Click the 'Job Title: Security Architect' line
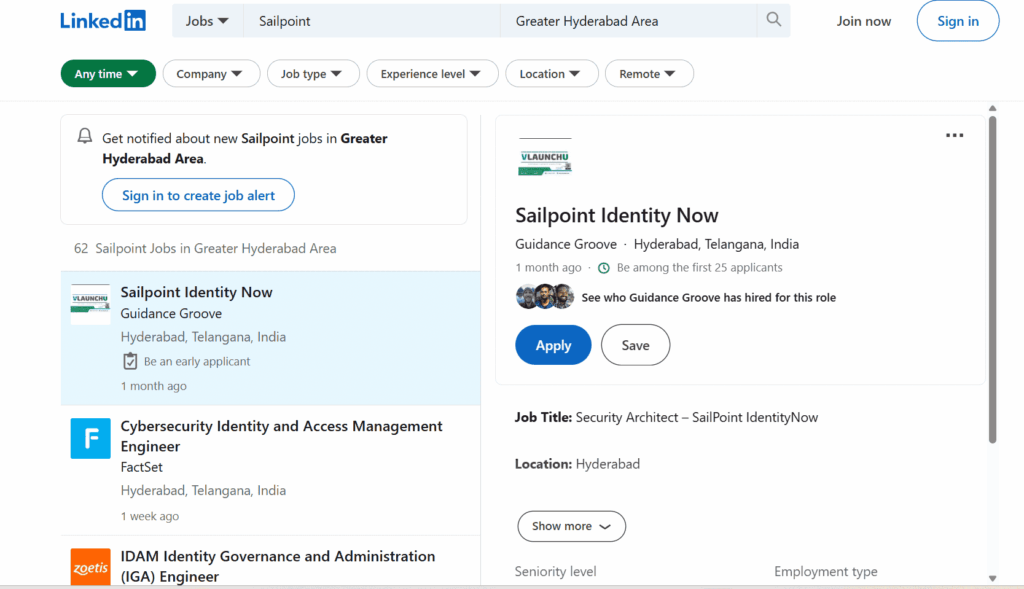The width and height of the screenshot is (1024, 589). (x=666, y=417)
